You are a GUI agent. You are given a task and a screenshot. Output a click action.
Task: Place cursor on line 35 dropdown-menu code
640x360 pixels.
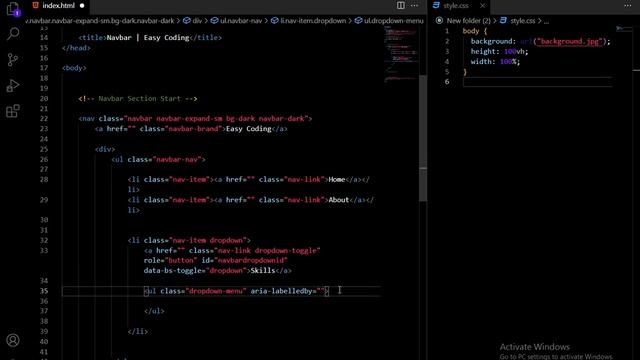[236, 291]
